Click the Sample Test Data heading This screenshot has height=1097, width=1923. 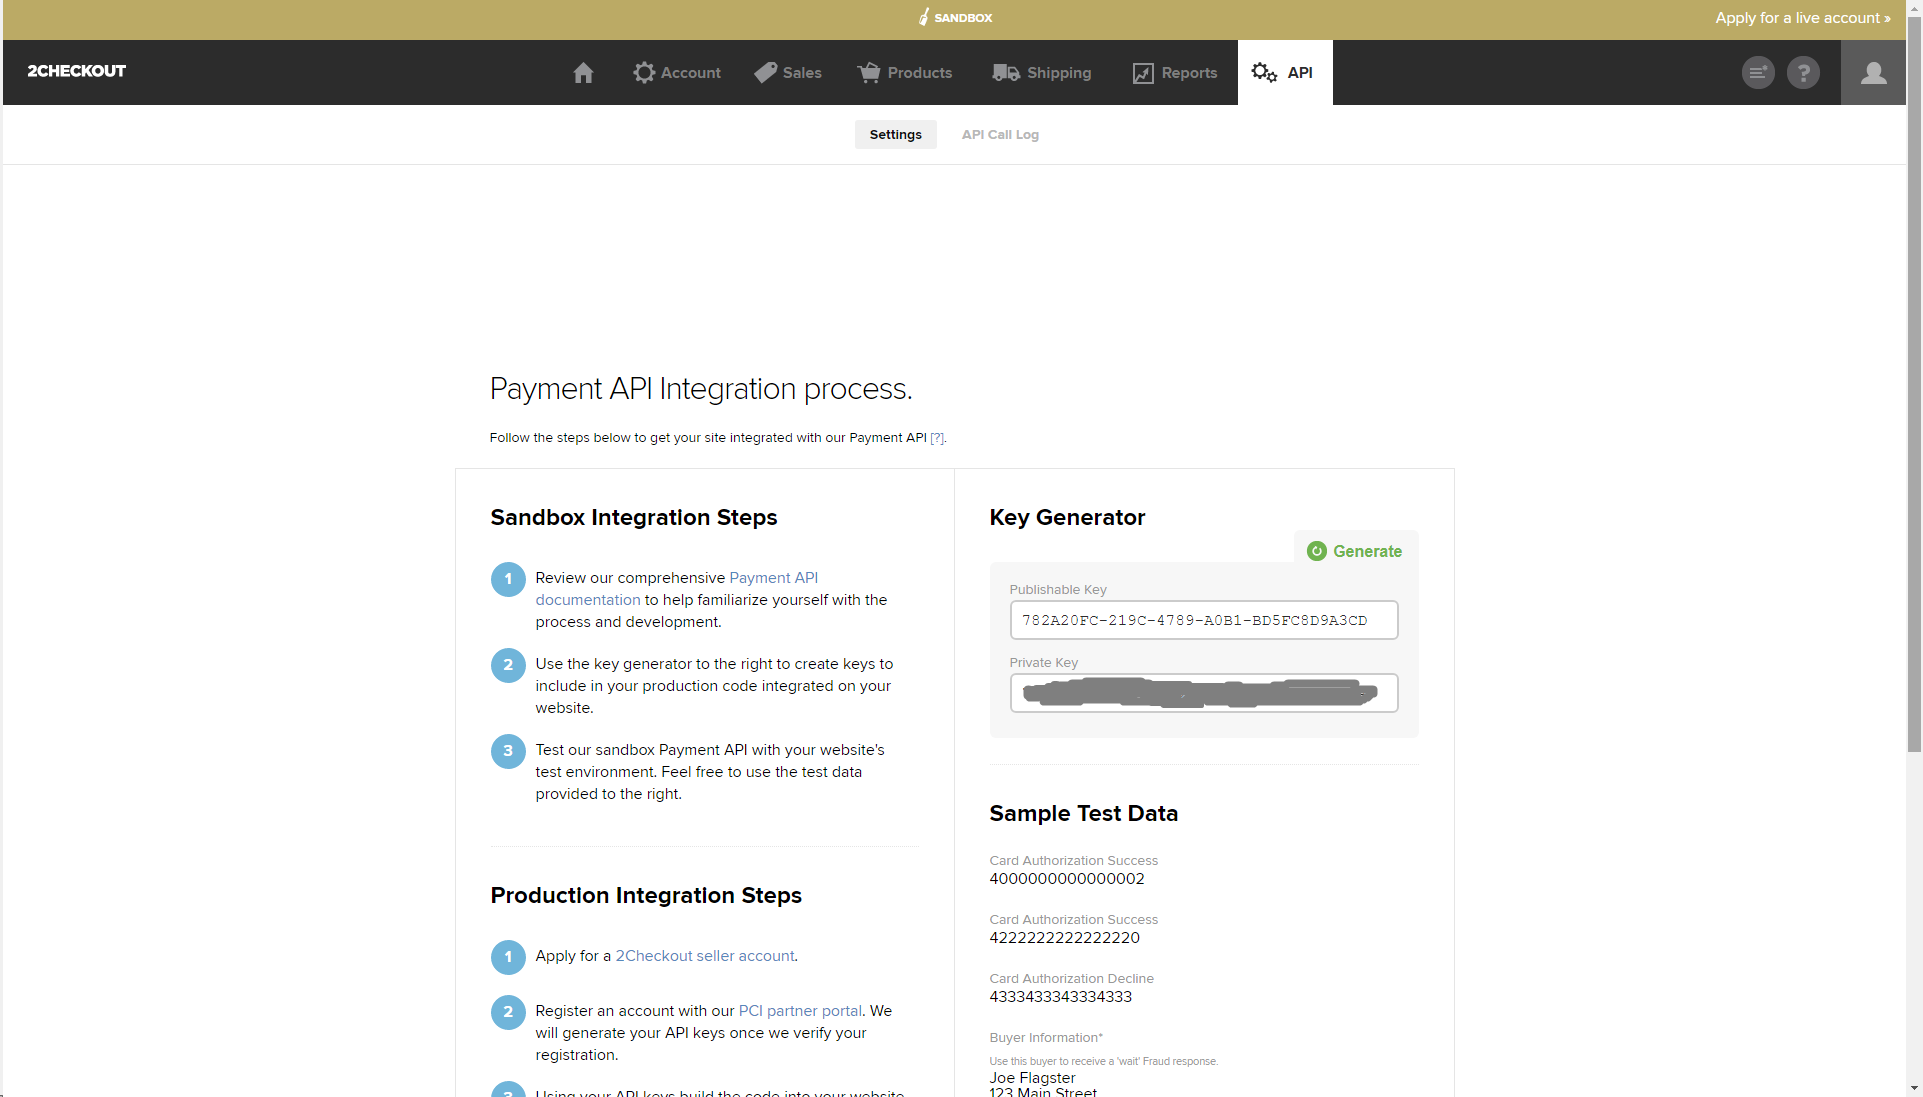(x=1083, y=813)
